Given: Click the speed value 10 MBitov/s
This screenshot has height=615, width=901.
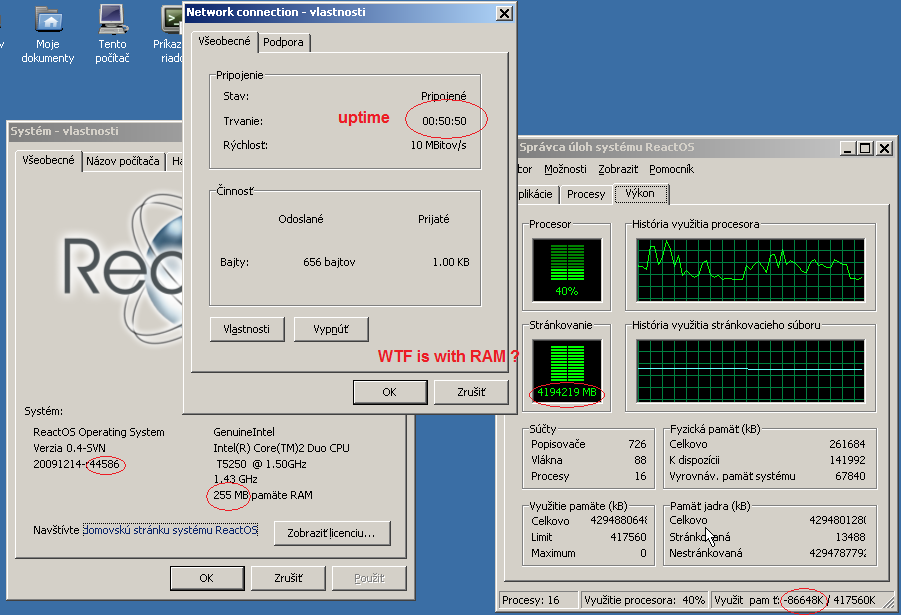Looking at the screenshot, I should (x=438, y=145).
